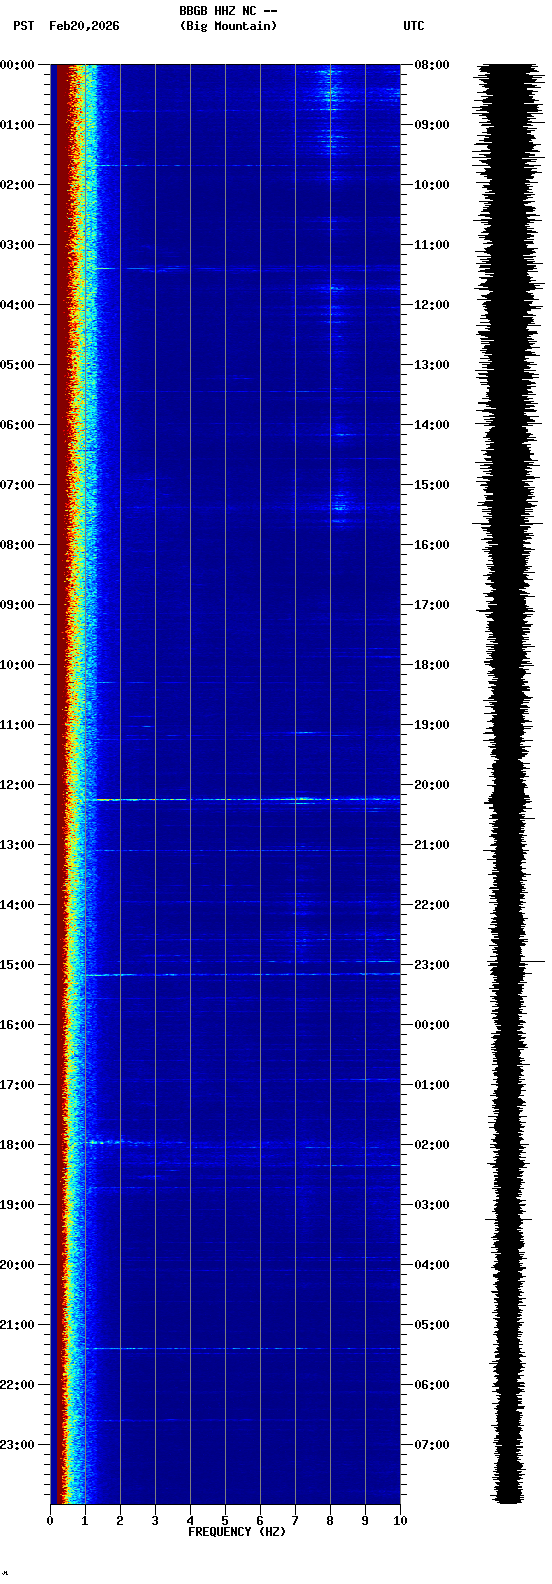Viewport: 552px width, 1584px height.
Task: Click the PST 16:00 time label
Action: (x=18, y=1025)
